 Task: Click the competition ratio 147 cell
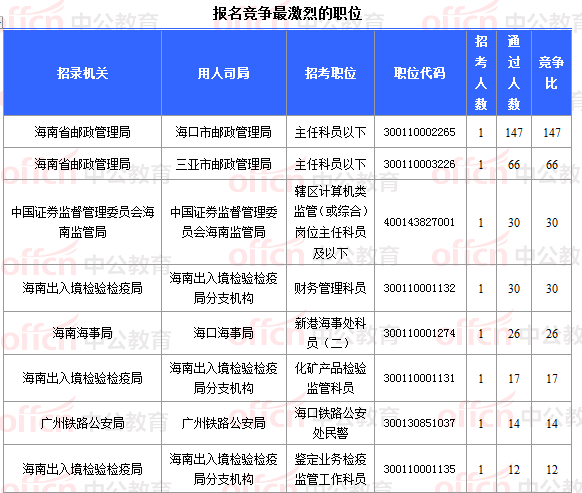[x=552, y=133]
